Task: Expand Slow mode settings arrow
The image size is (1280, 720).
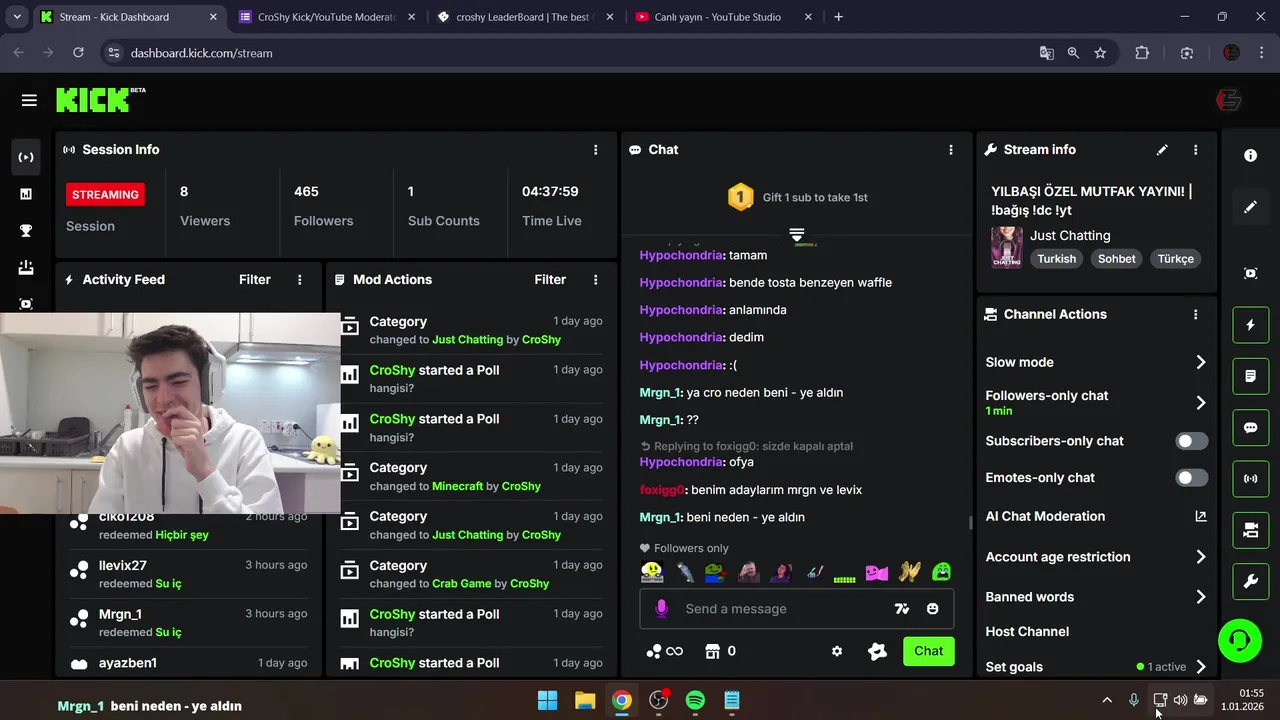Action: point(1201,362)
